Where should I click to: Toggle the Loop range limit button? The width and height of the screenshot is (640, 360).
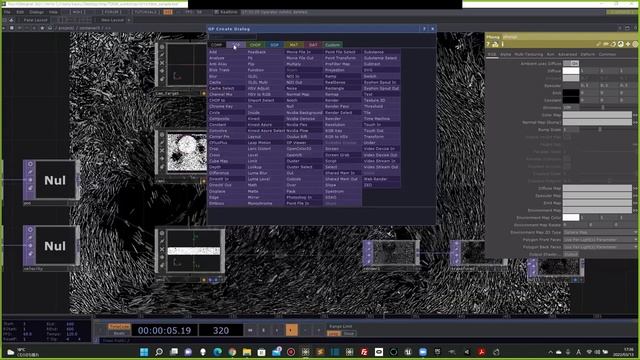333,333
